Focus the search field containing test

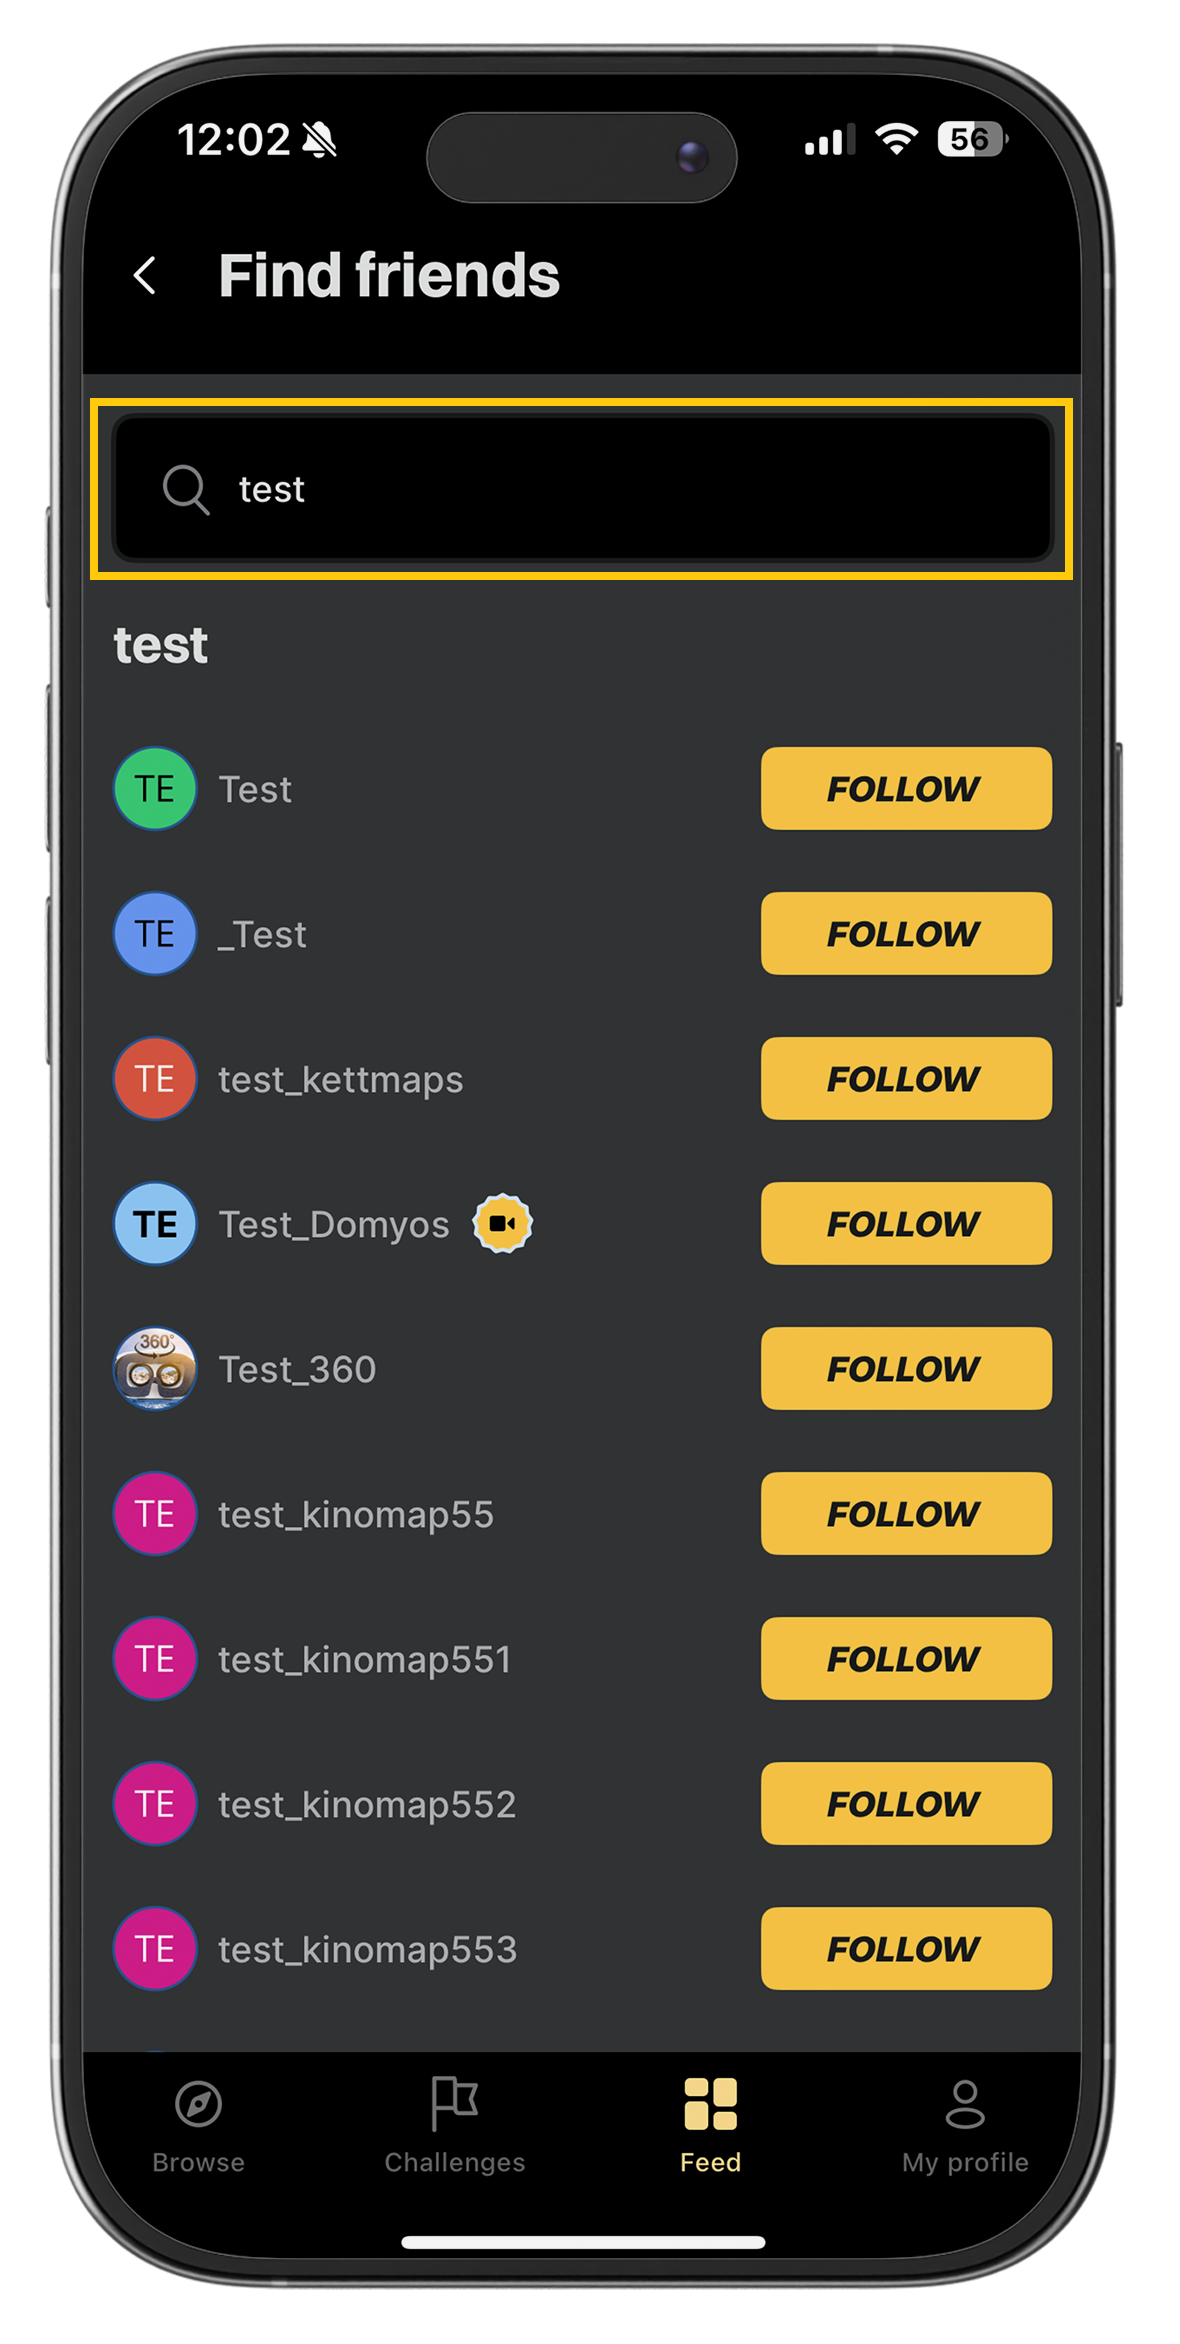582,489
